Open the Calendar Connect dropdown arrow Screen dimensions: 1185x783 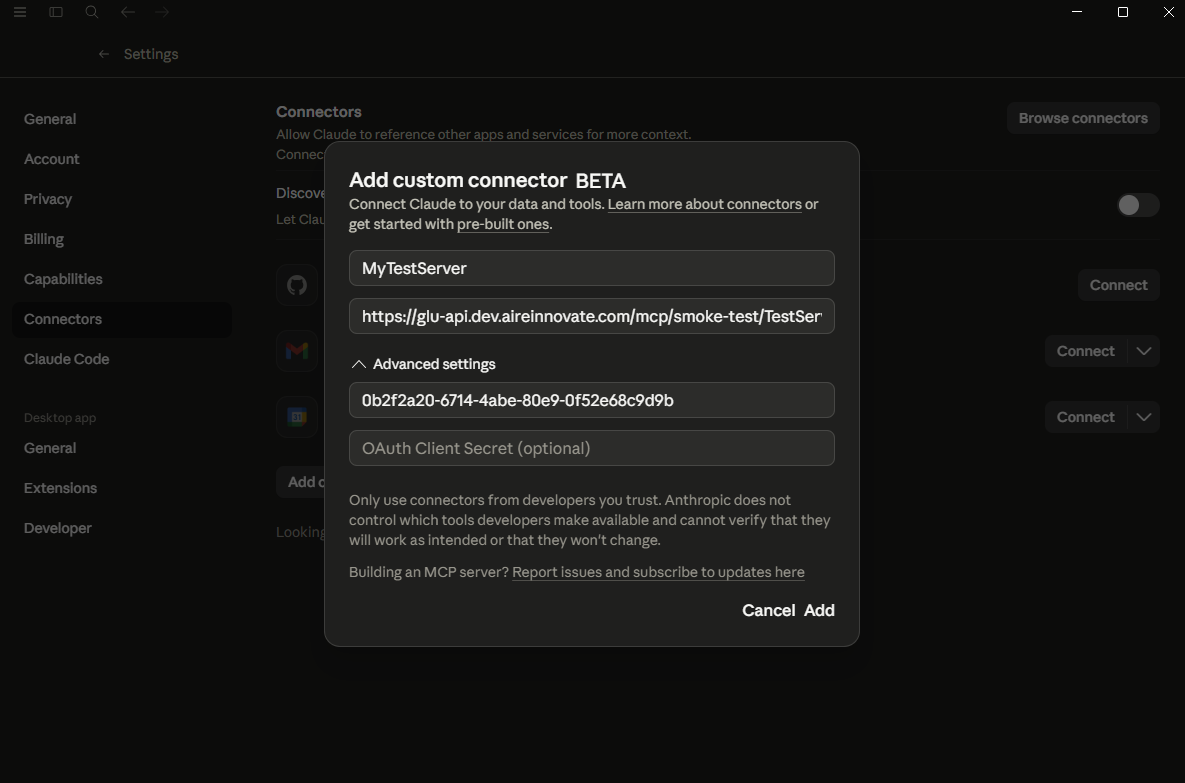pyautogui.click(x=1143, y=416)
